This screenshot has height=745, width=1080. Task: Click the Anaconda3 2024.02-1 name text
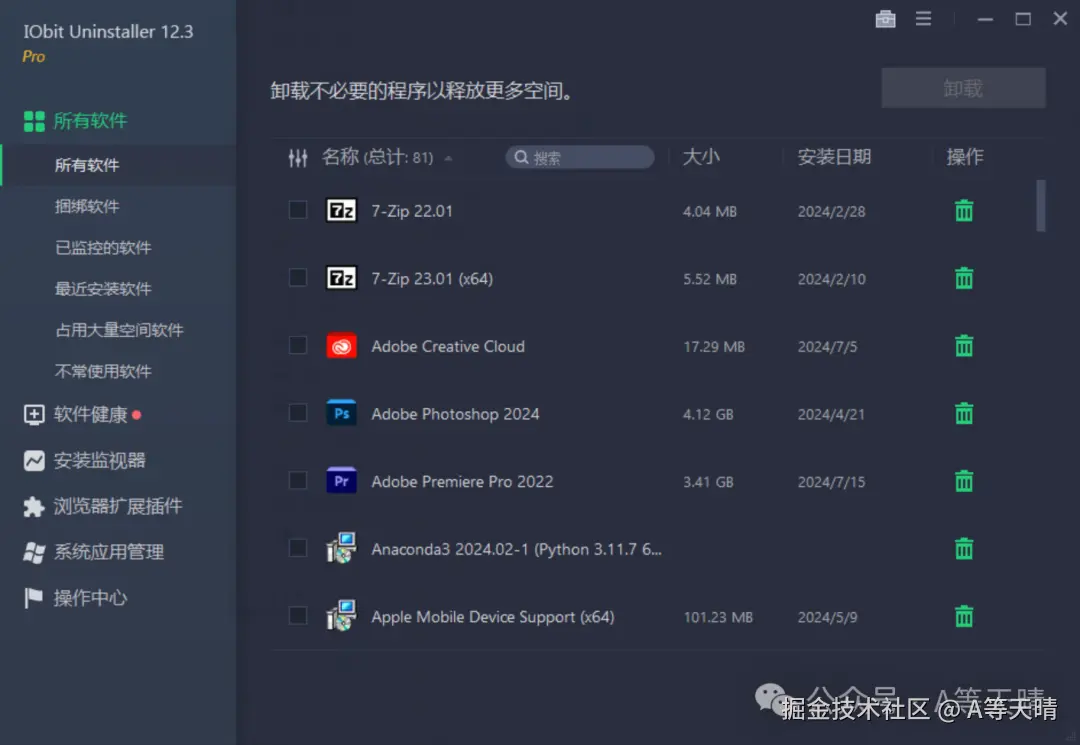(517, 549)
